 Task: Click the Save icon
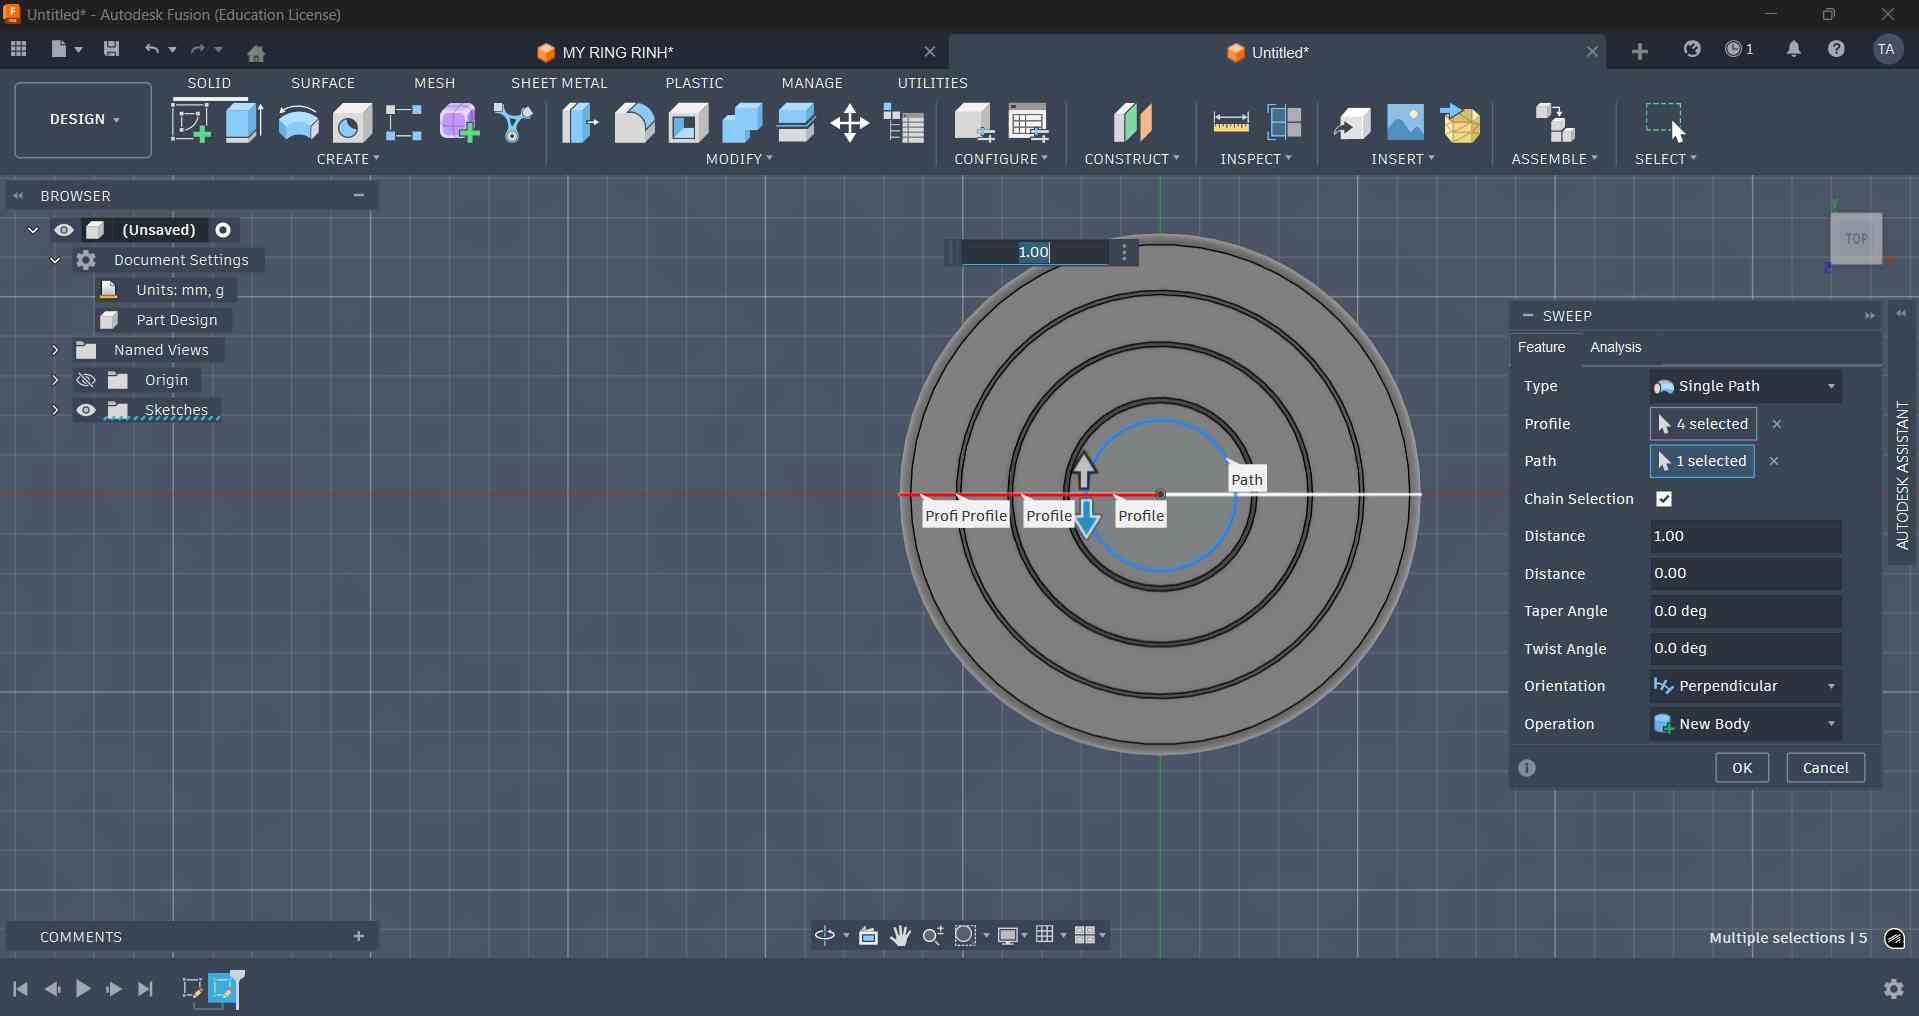(111, 49)
